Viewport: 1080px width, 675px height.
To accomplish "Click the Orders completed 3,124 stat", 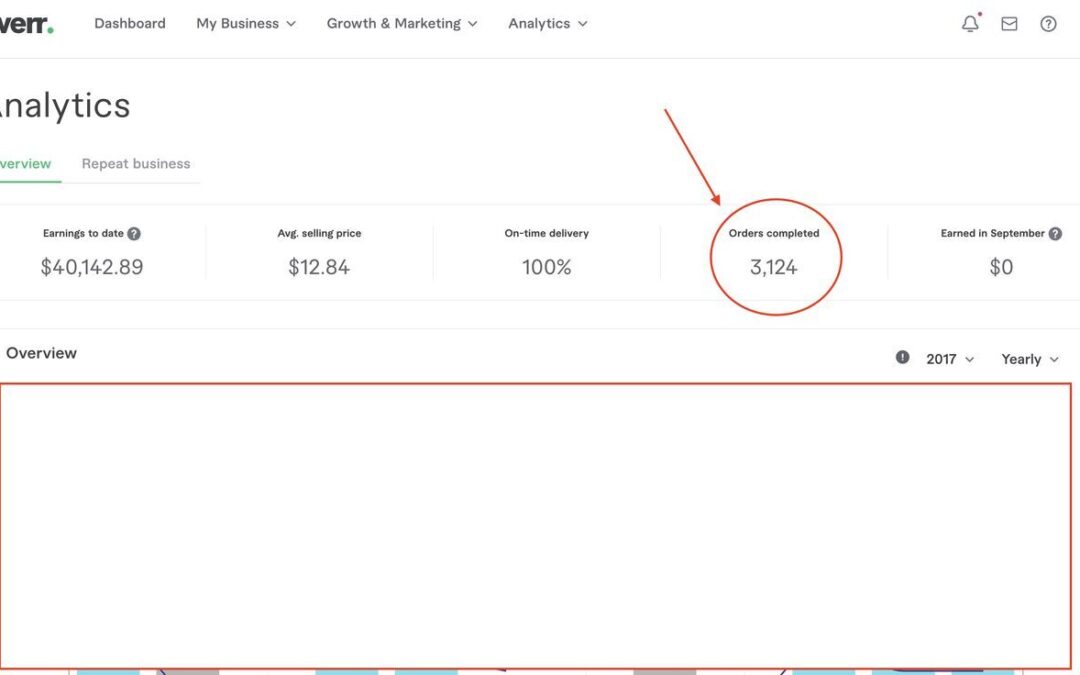I will 774,267.
